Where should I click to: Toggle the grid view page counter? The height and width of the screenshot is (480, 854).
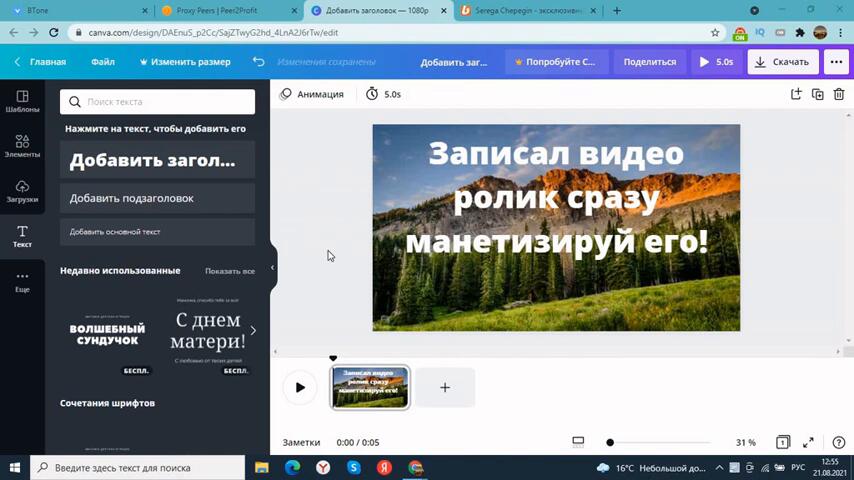[783, 442]
